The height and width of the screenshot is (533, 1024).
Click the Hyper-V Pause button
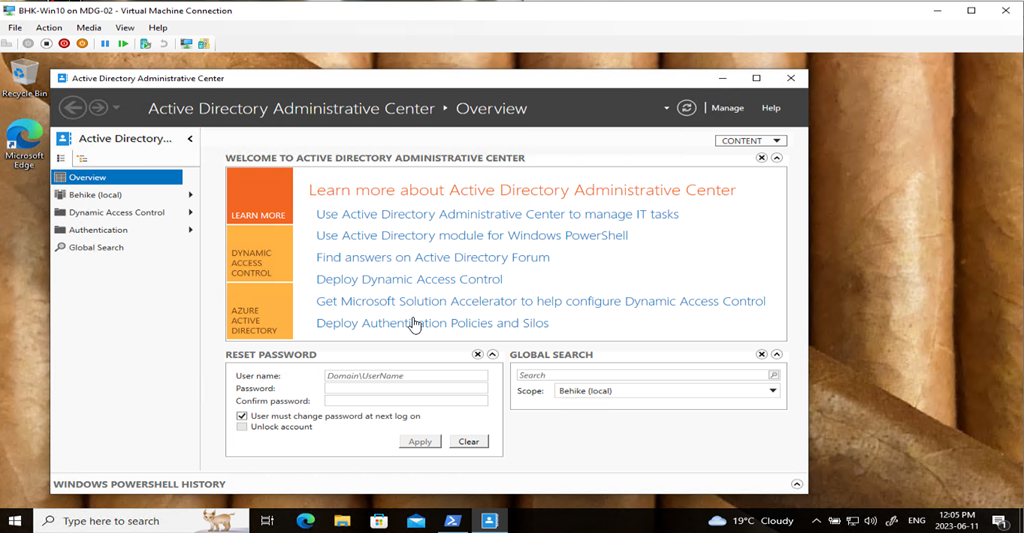tap(105, 44)
